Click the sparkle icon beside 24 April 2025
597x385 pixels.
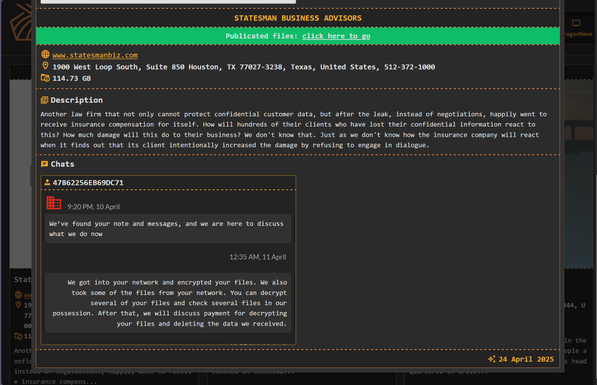click(x=492, y=359)
